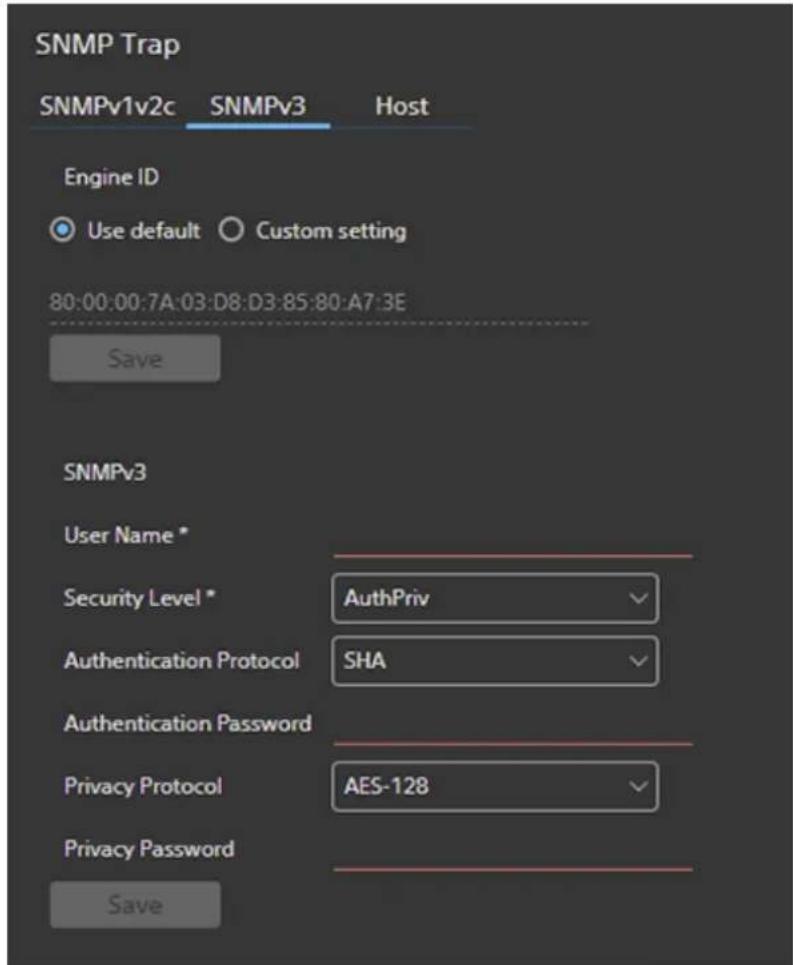Click the SNMP Trap heading

click(x=108, y=44)
